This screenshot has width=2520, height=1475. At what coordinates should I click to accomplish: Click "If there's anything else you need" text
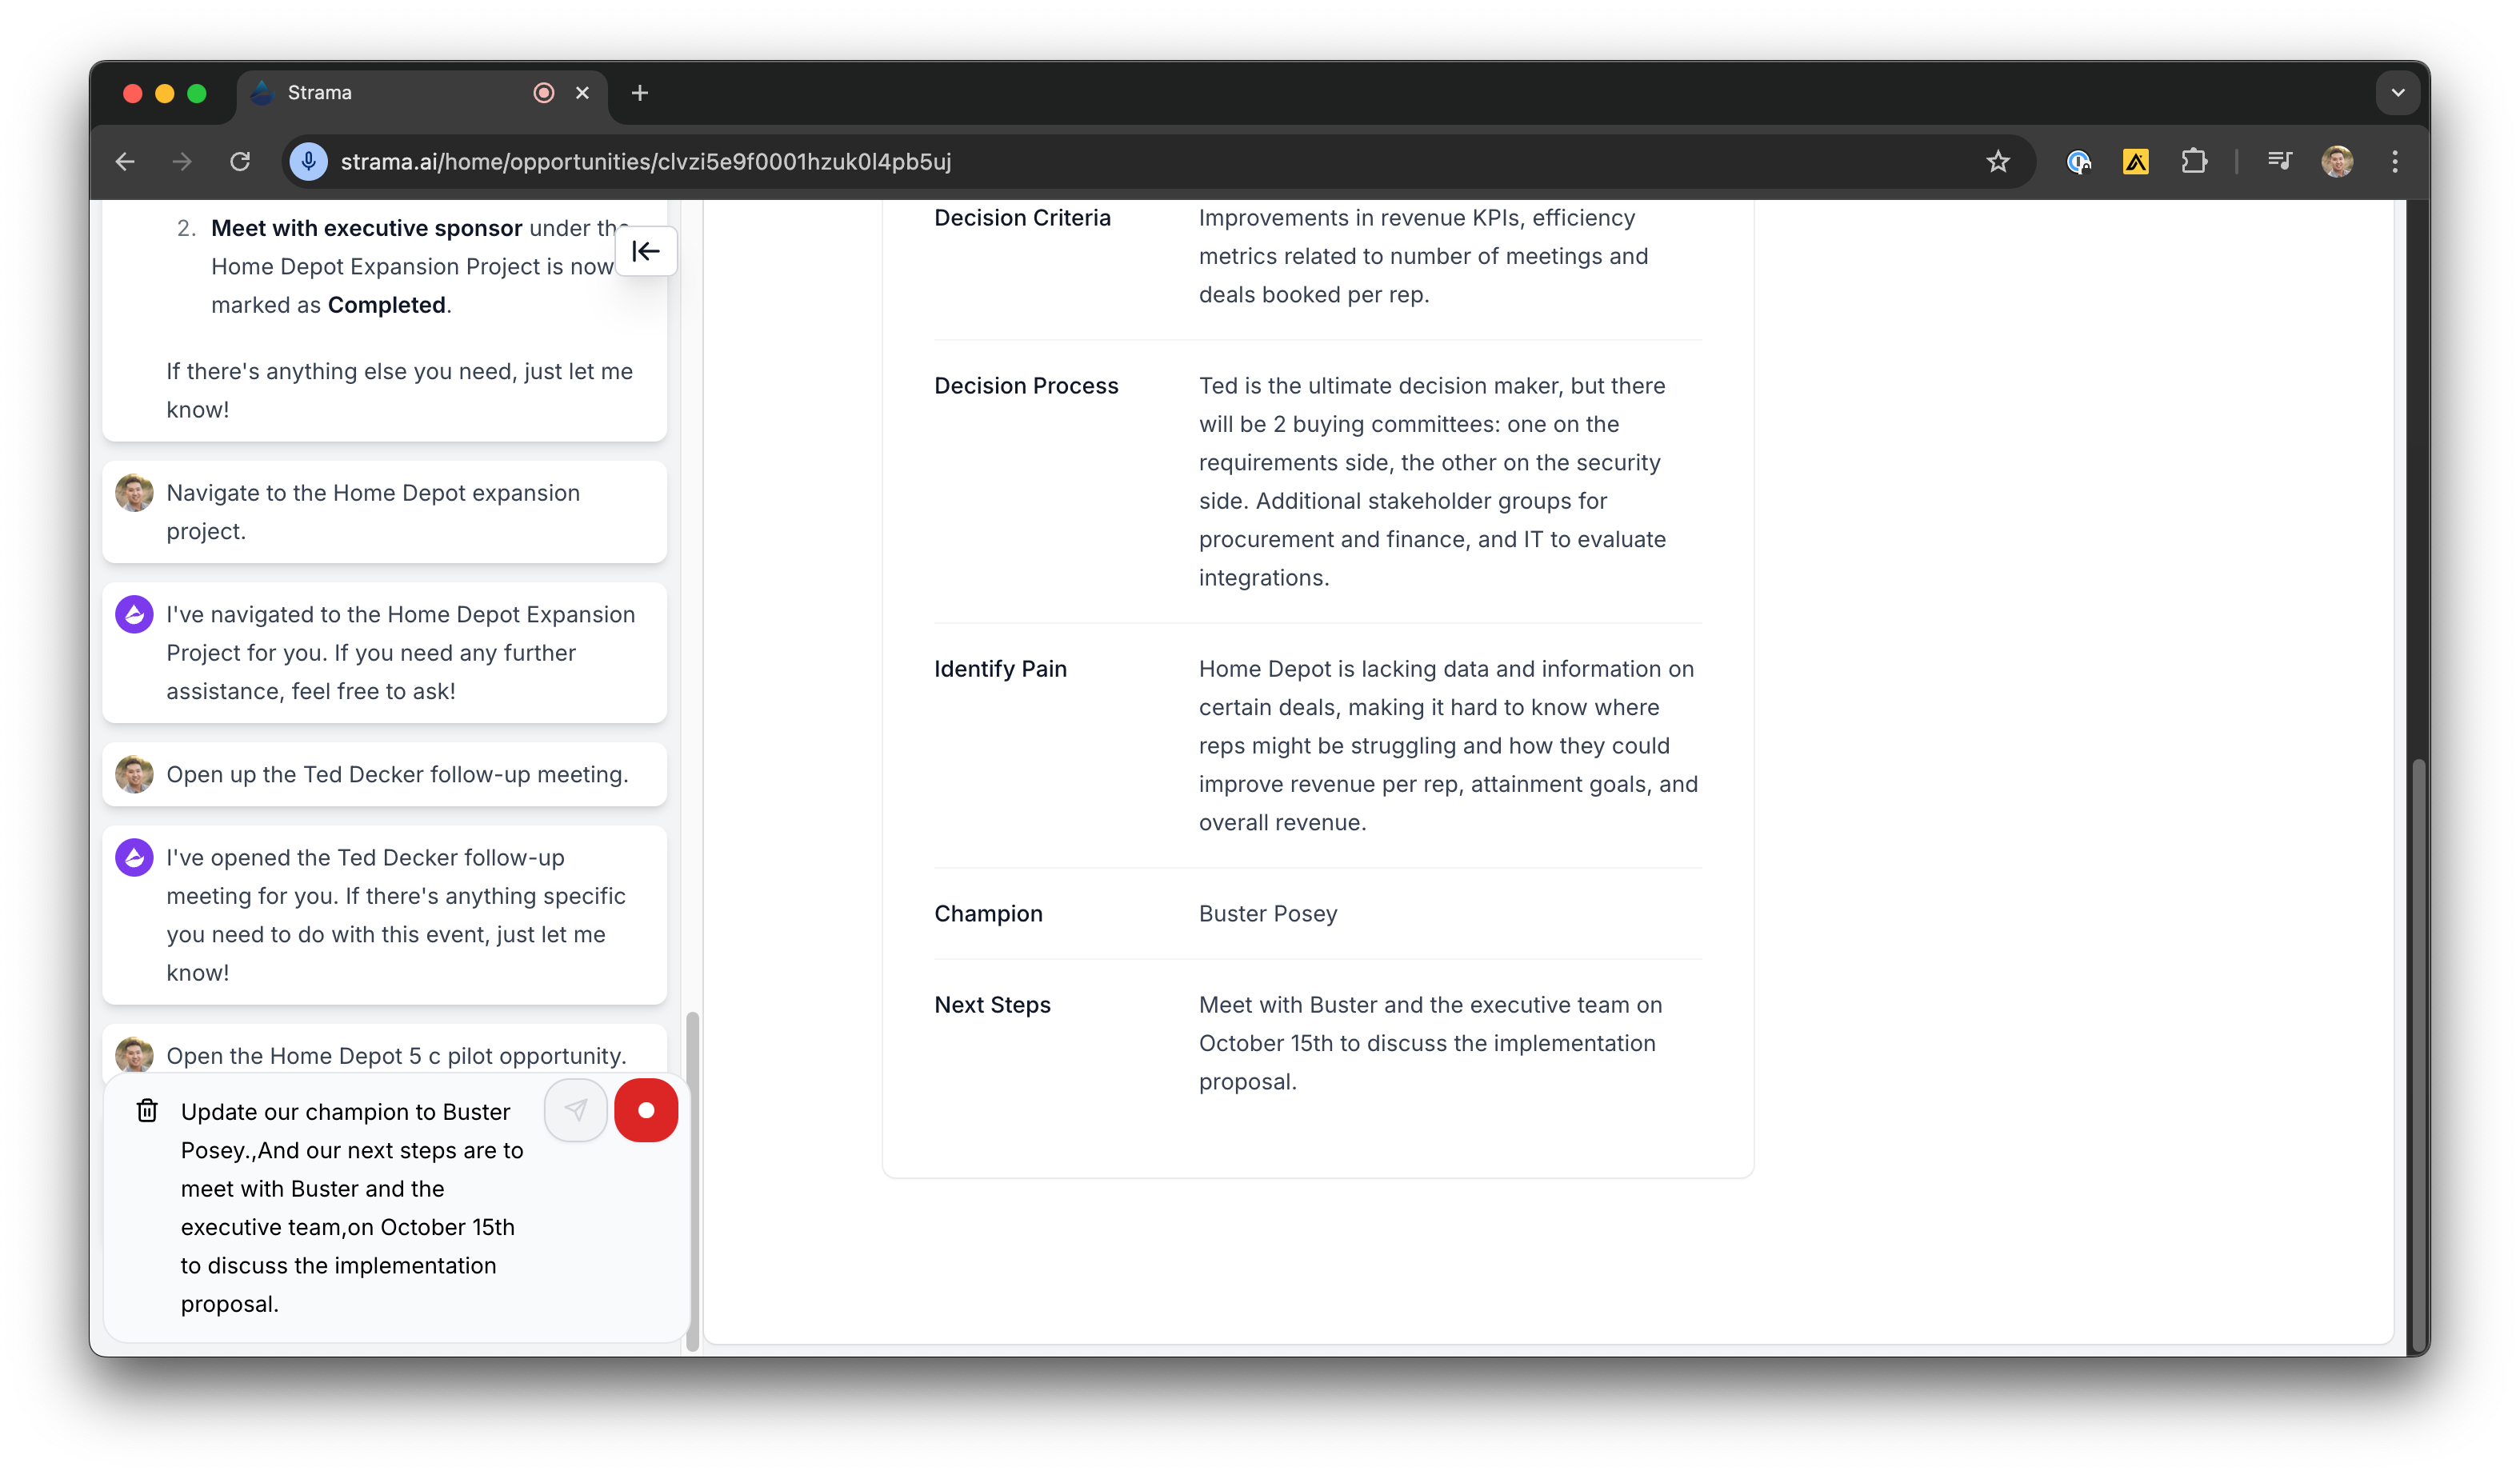tap(399, 390)
